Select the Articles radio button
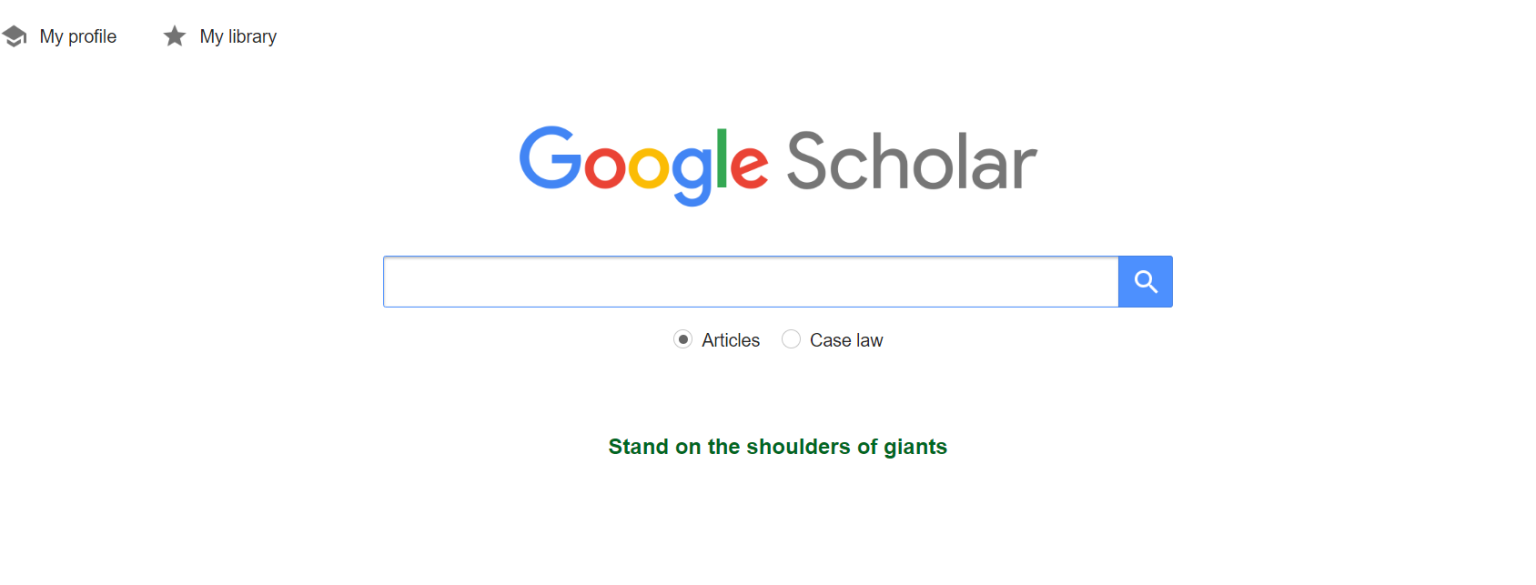 click(x=683, y=340)
